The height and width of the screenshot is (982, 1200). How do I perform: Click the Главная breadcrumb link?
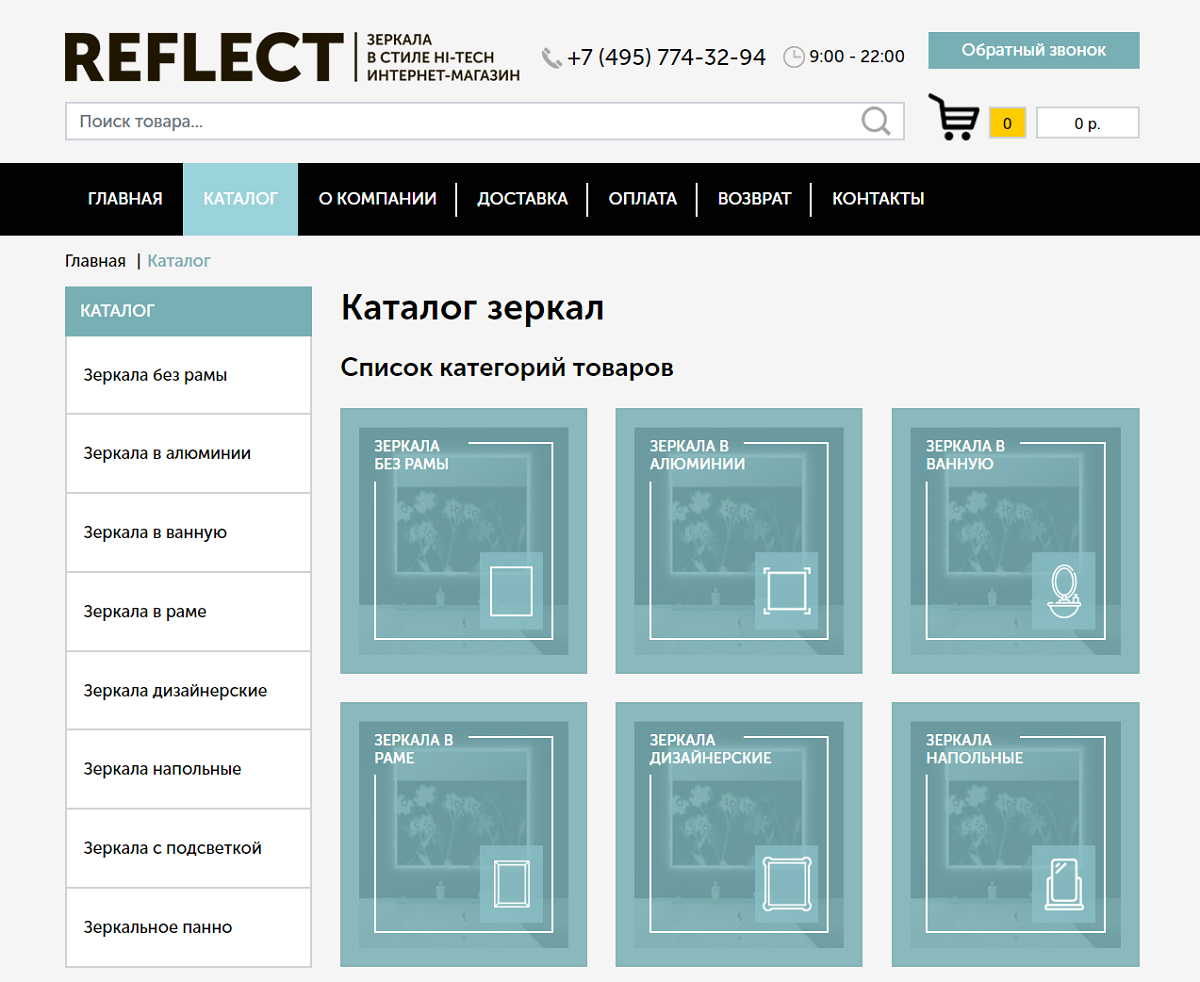[95, 261]
